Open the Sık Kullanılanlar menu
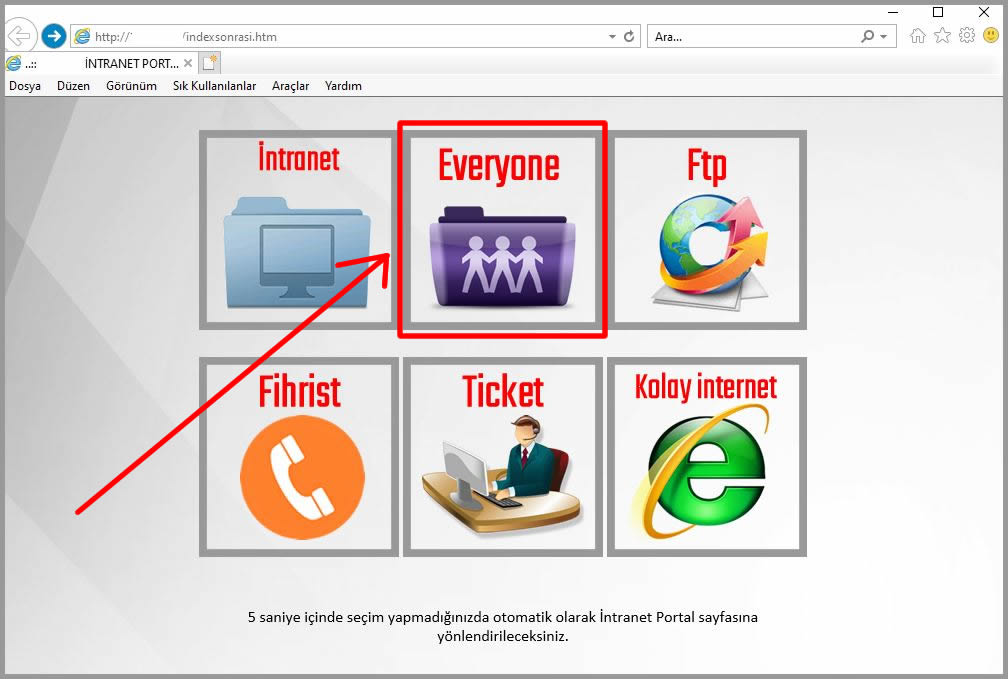 [214, 86]
